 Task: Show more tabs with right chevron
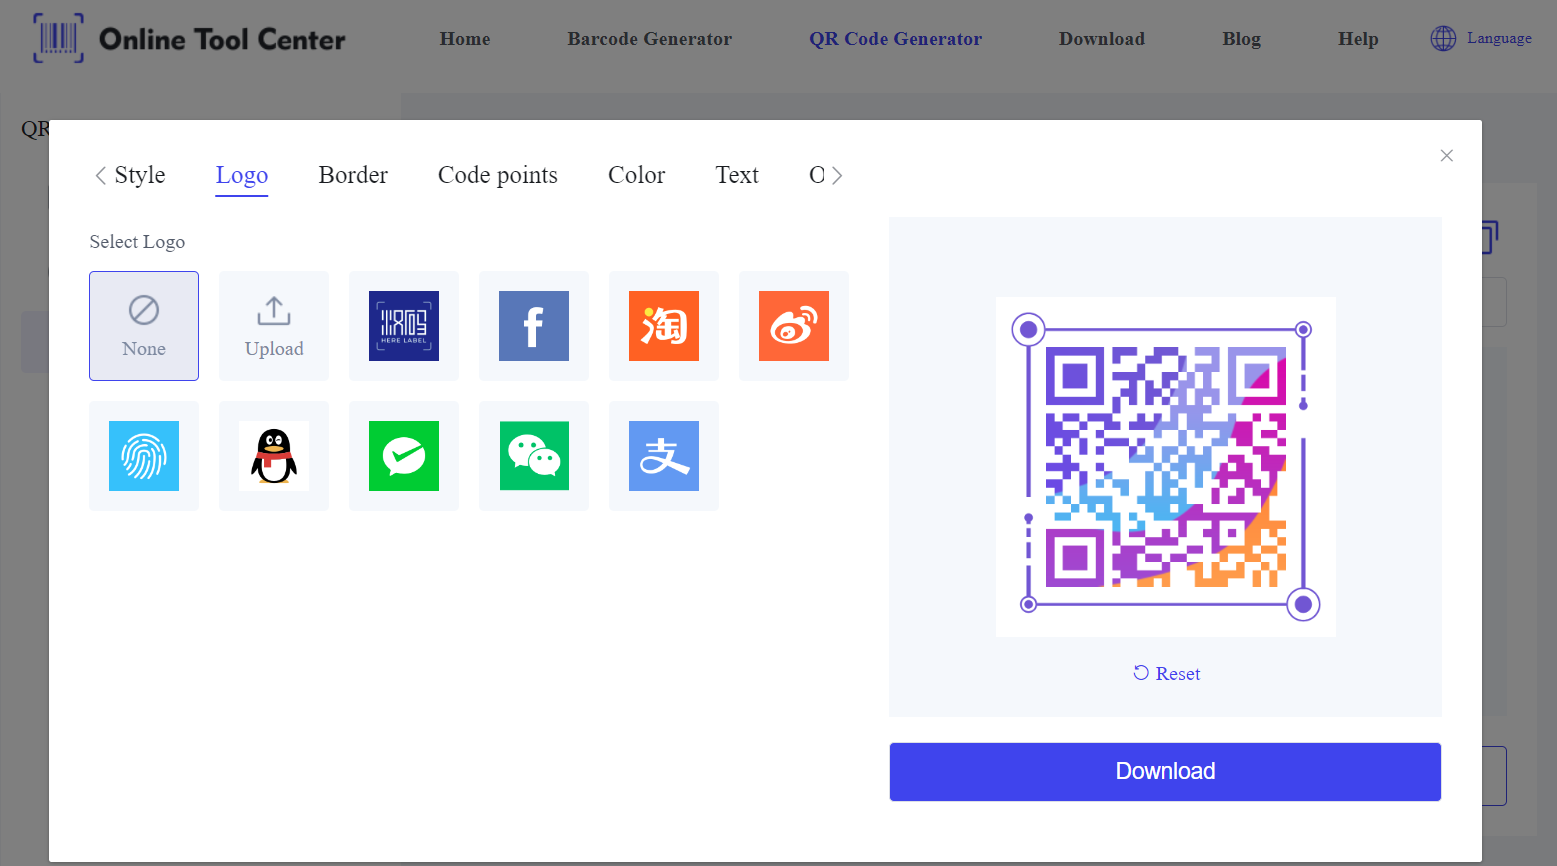837,176
